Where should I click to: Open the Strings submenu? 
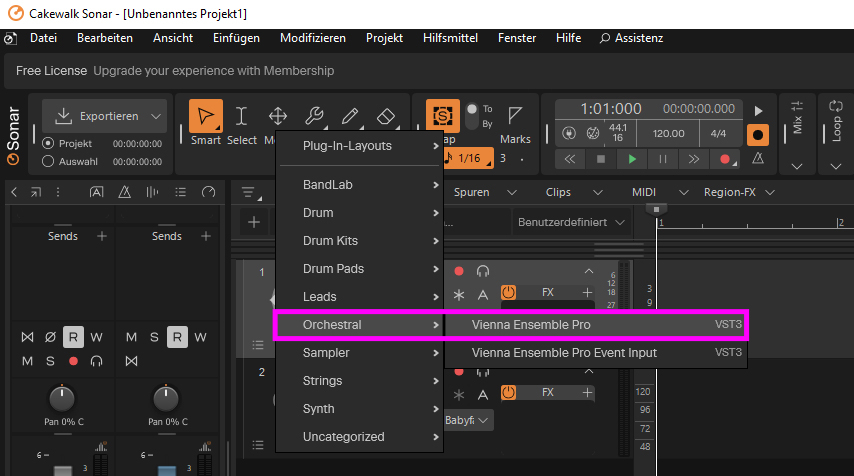(359, 381)
